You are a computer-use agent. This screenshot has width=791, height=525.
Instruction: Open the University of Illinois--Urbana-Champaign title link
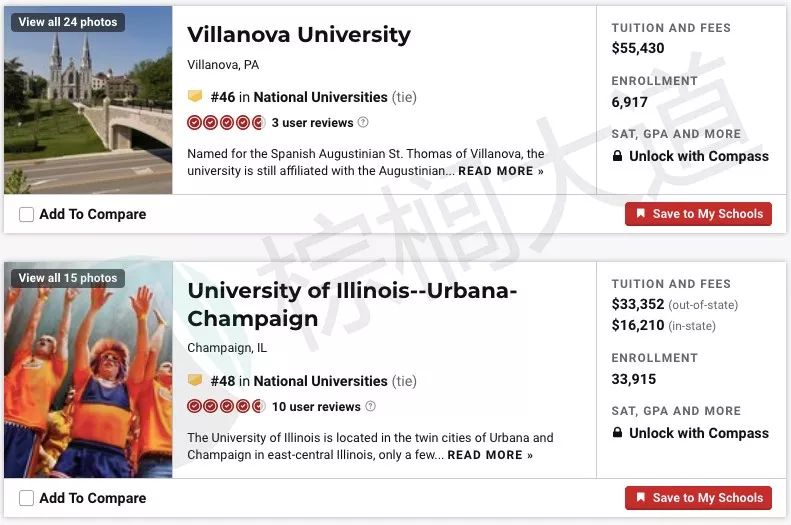(352, 304)
